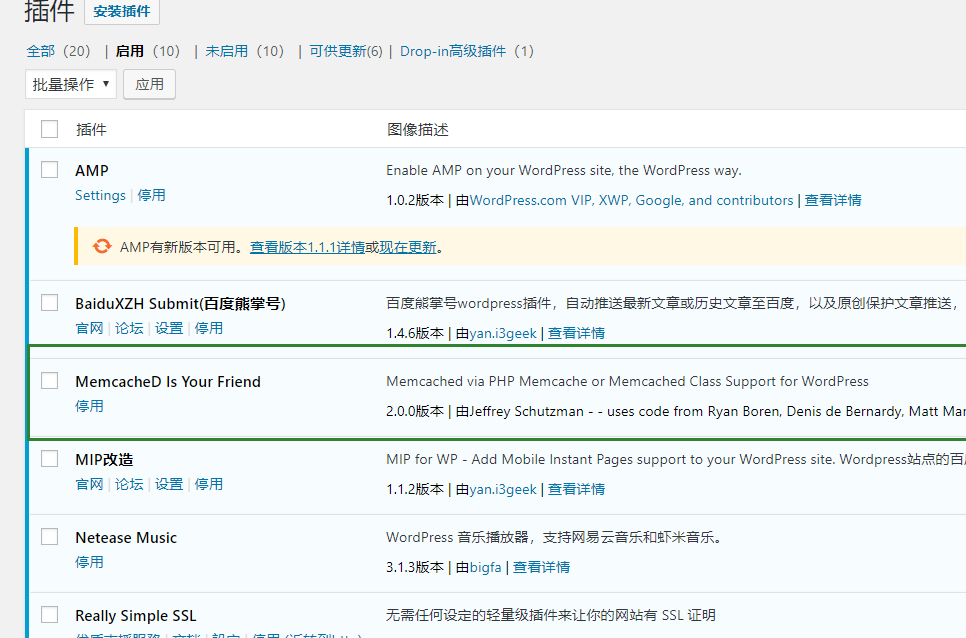Click the "1.0.2版本" AMP version text
The width and height of the screenshot is (966, 638).
[x=415, y=200]
